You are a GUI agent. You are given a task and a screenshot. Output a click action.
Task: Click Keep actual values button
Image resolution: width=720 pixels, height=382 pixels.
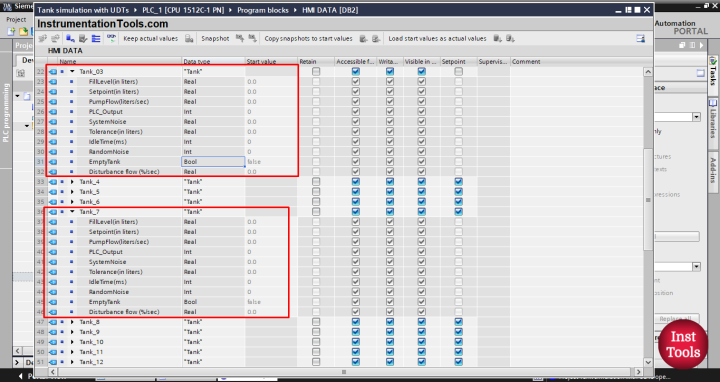pyautogui.click(x=151, y=39)
